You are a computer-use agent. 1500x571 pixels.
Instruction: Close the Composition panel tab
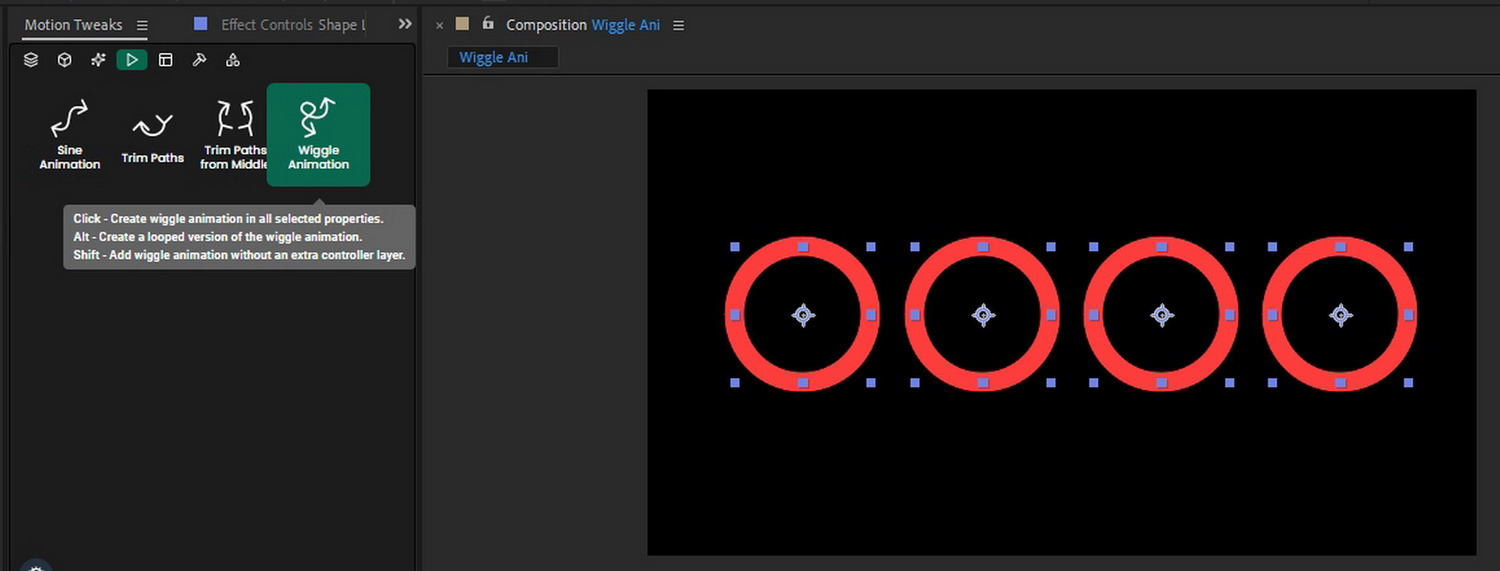(440, 25)
